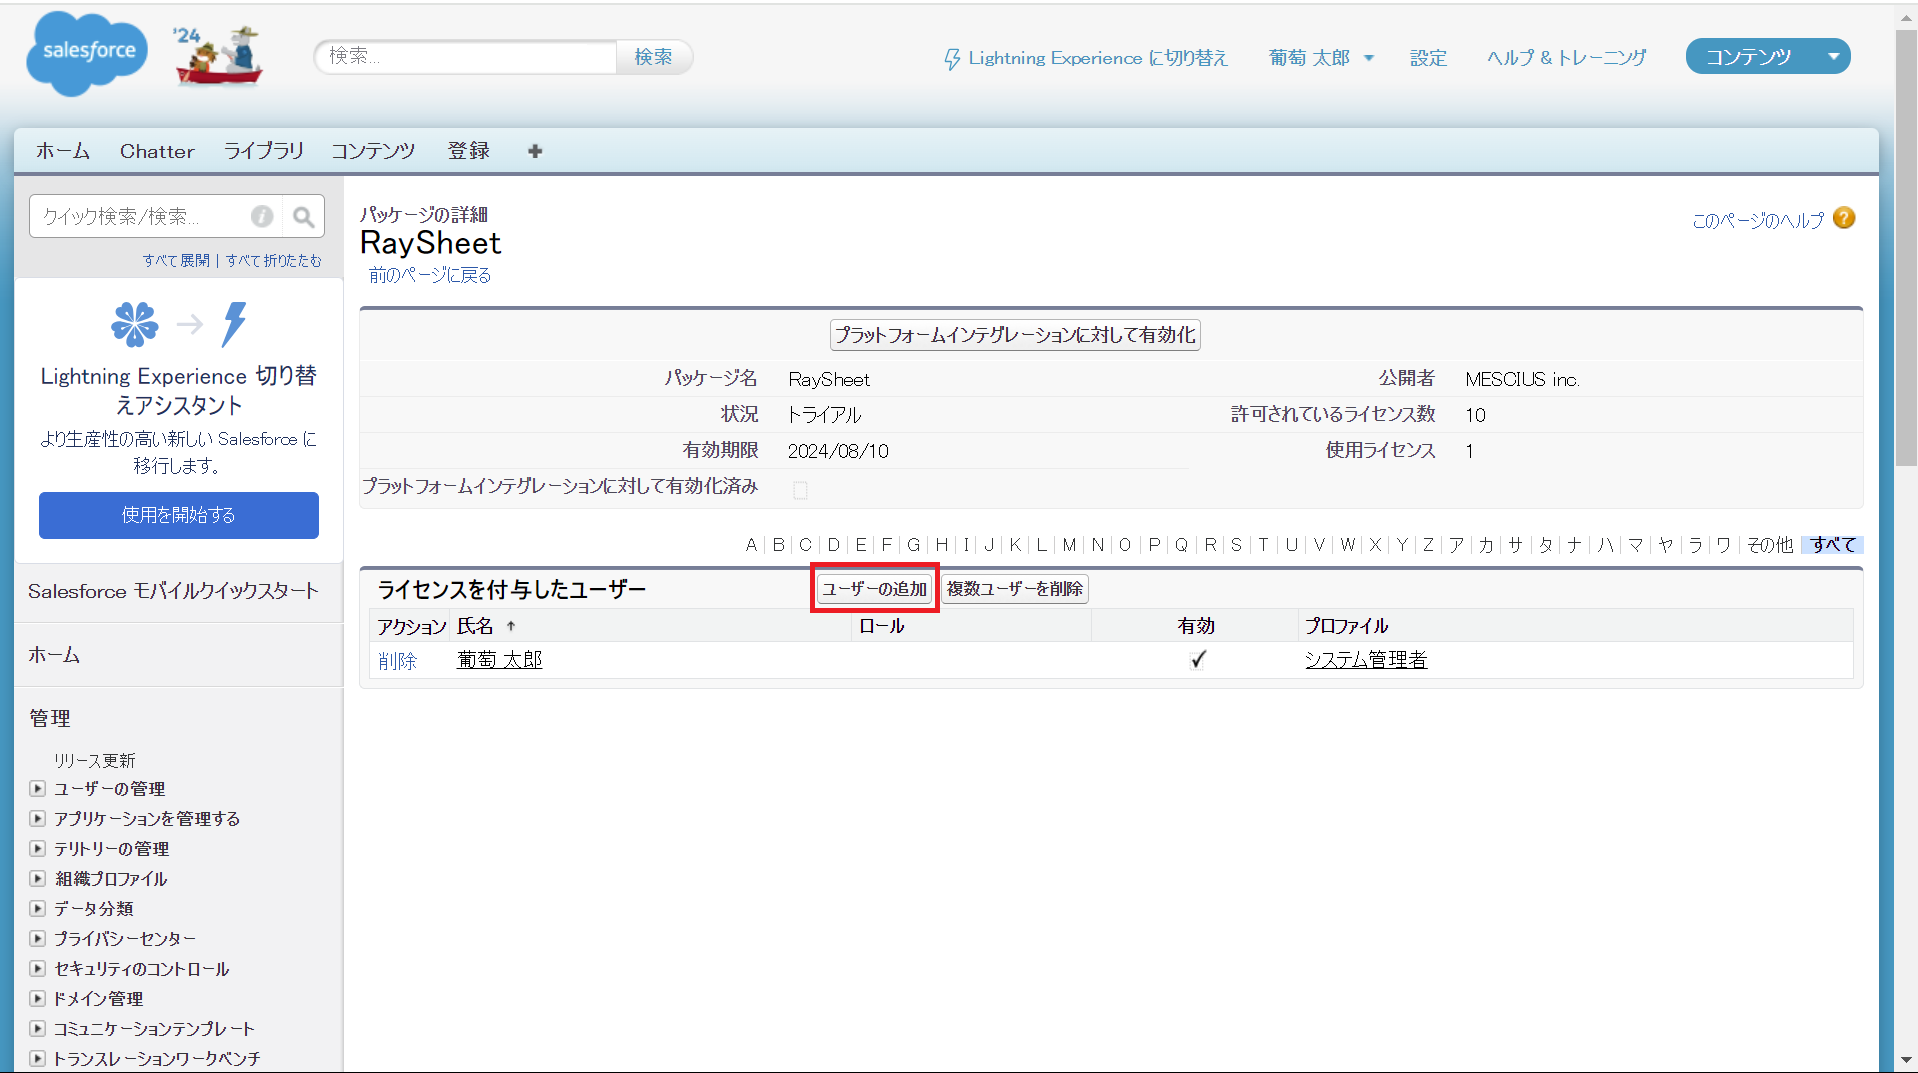The height and width of the screenshot is (1073, 1918).
Task: Click the 複数ユーザーを削除 button
Action: [1015, 589]
